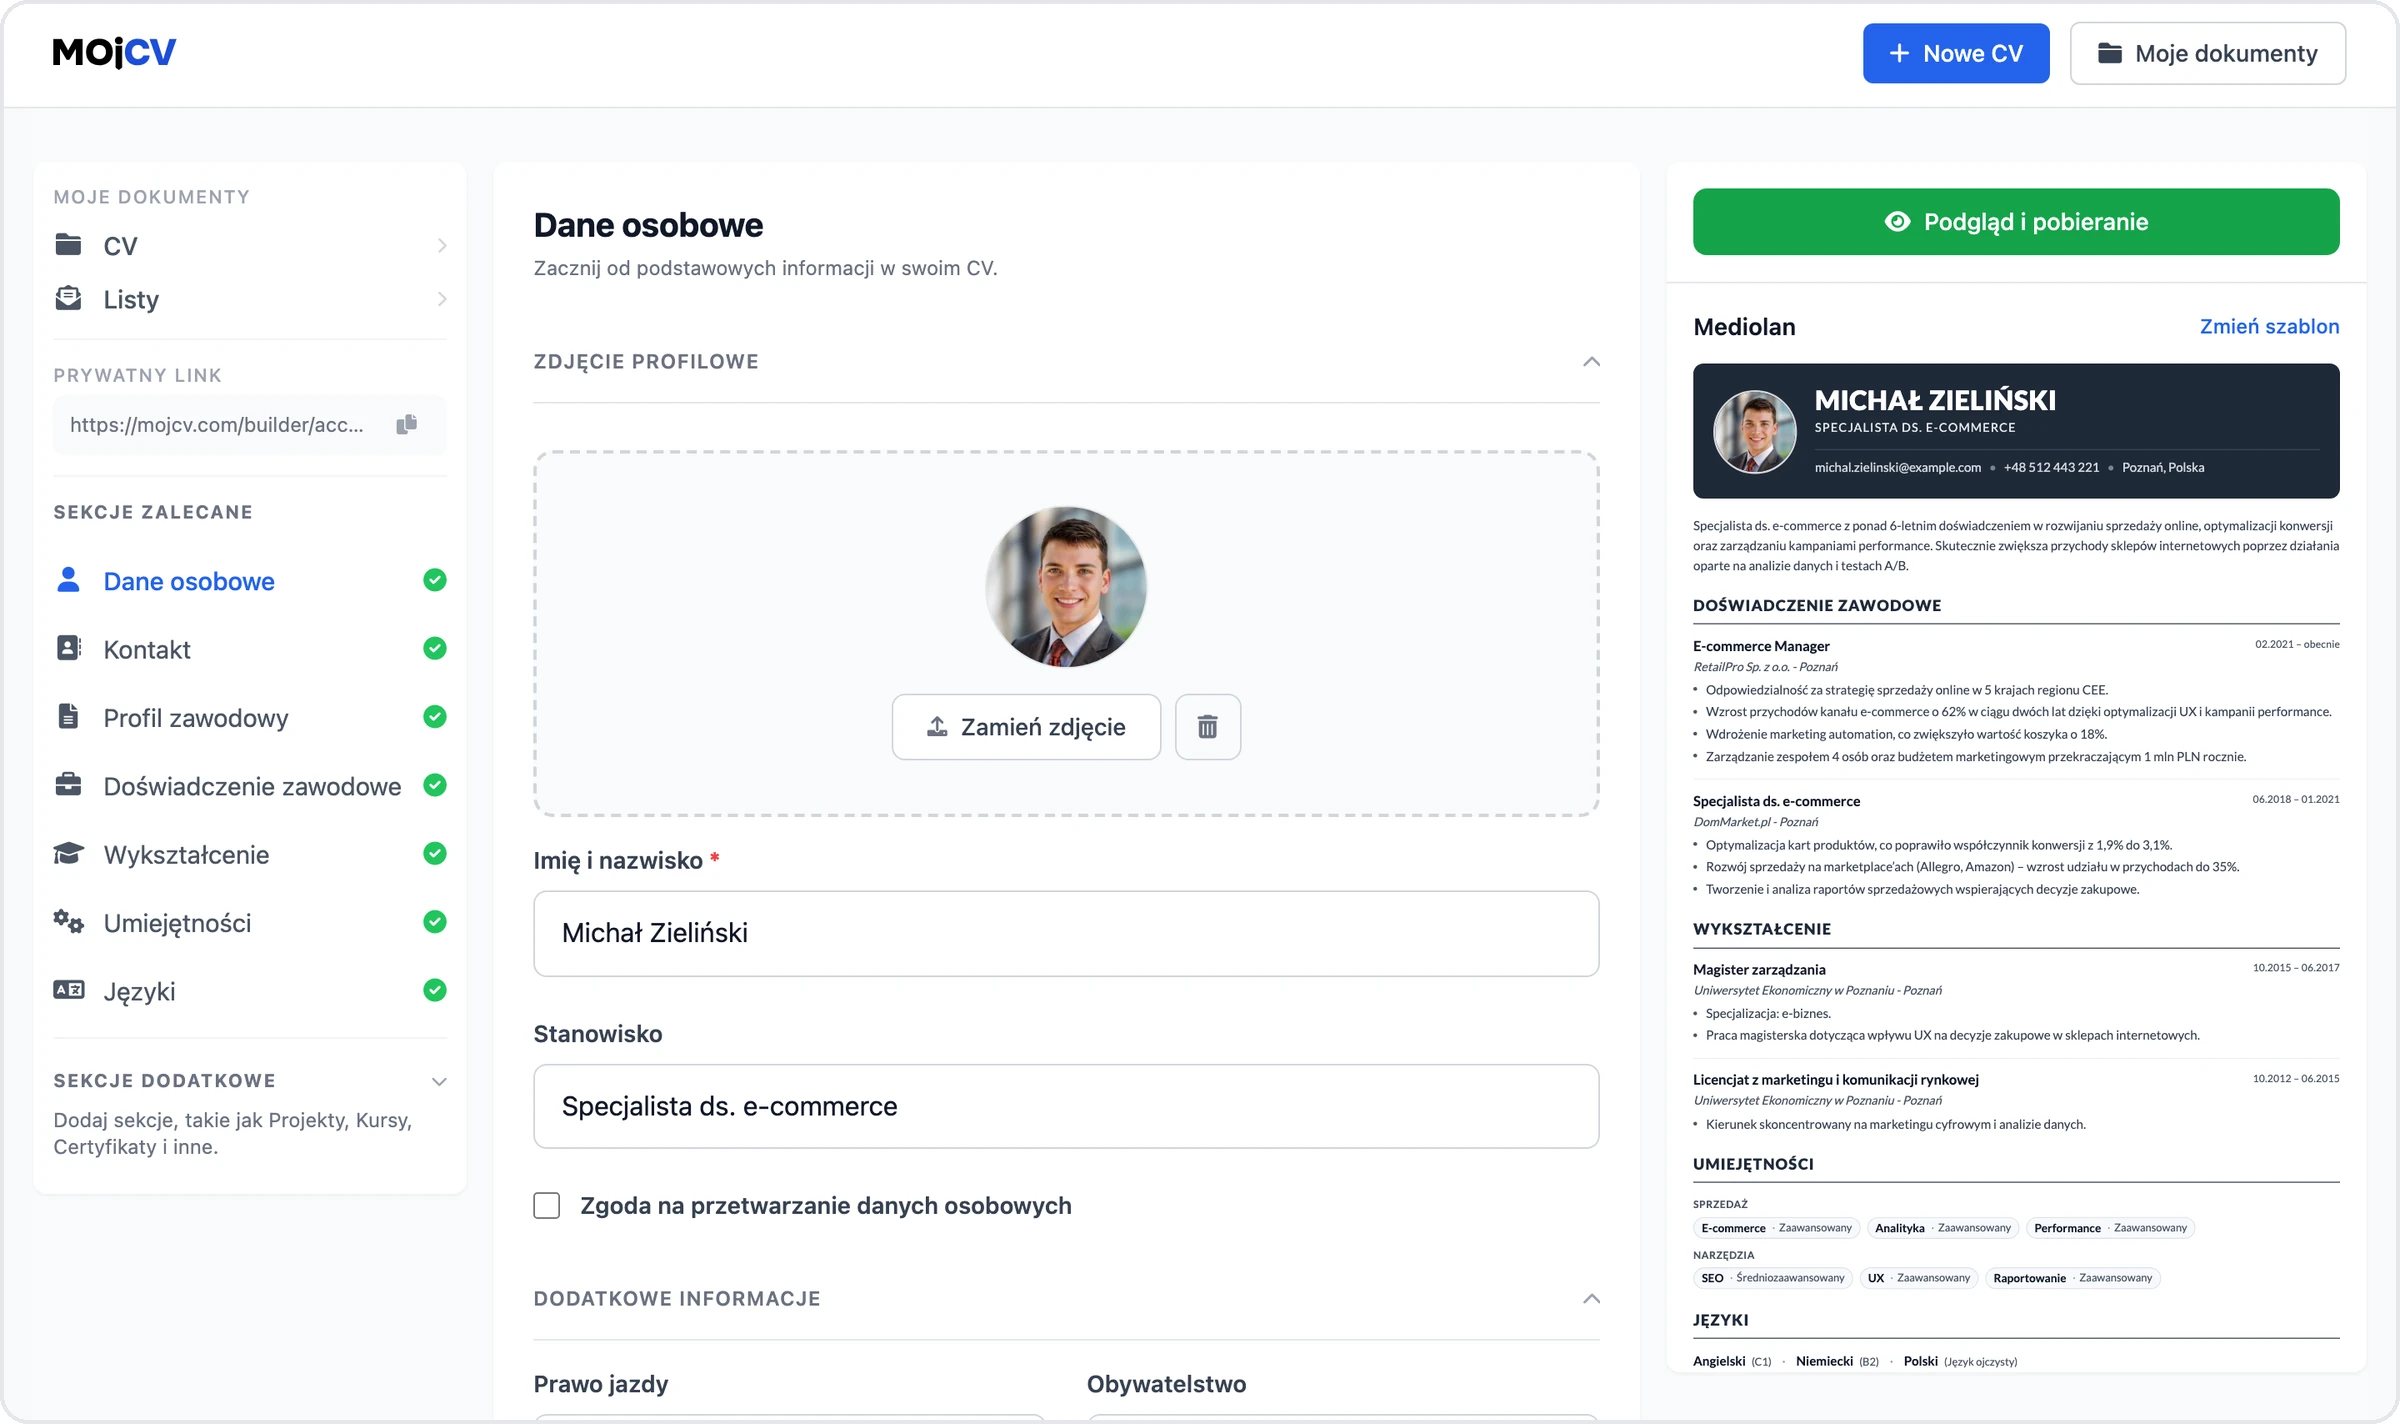Click Sekcje dodatkowe heading

tap(164, 1080)
